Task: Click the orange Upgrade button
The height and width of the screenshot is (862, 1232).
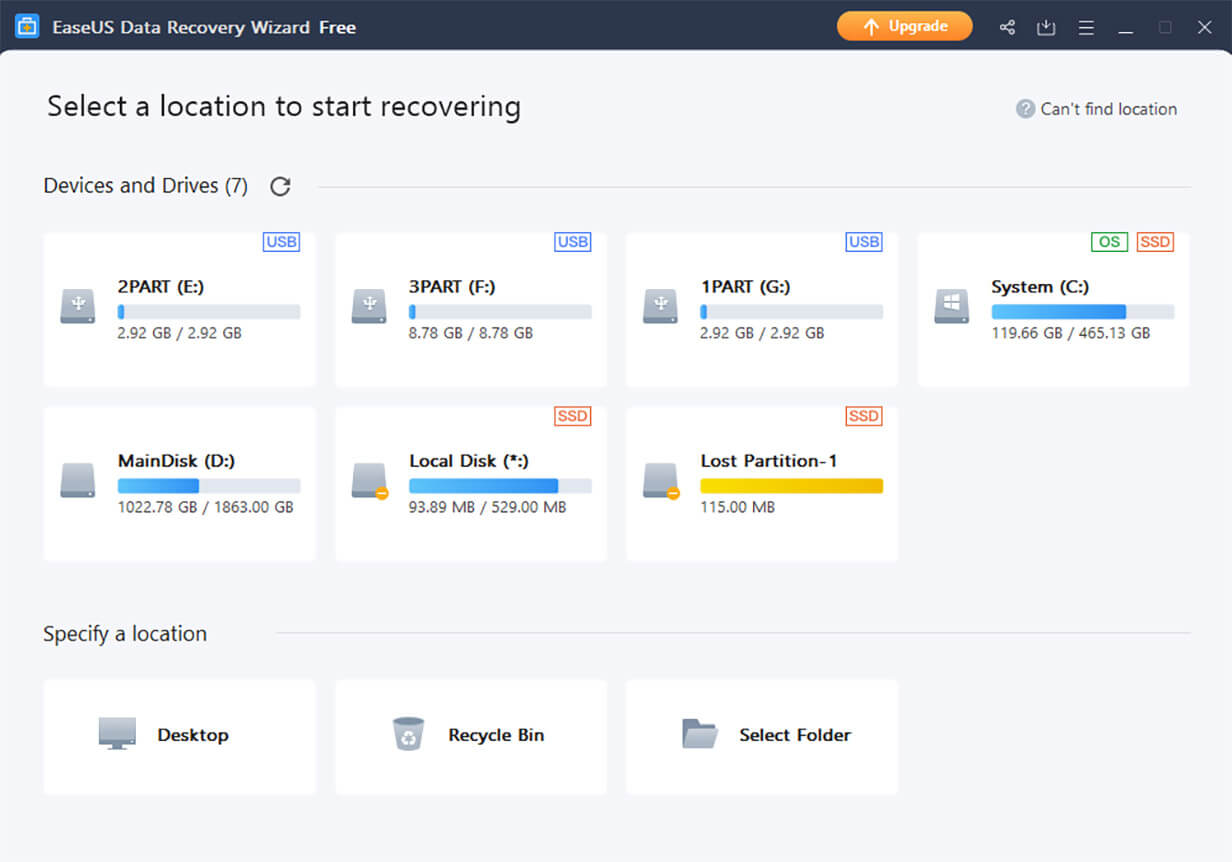Action: point(904,27)
